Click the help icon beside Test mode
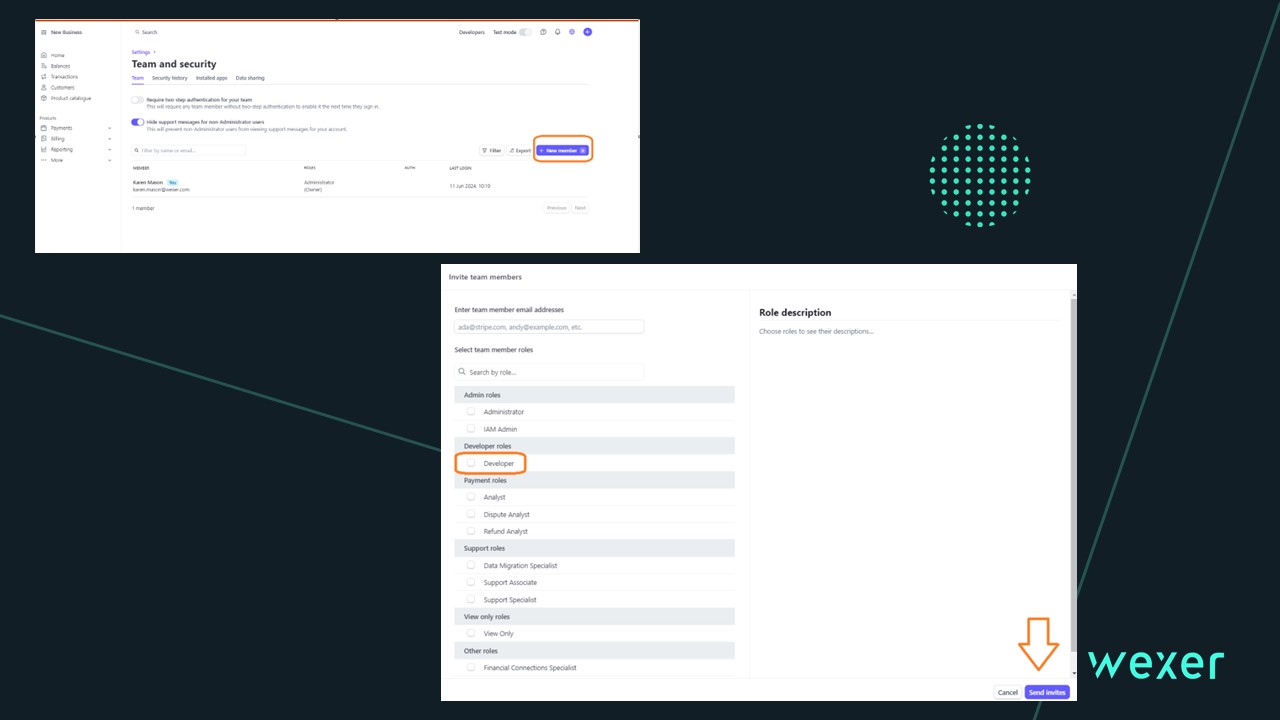Screen dimensions: 1280x720 (543, 32)
